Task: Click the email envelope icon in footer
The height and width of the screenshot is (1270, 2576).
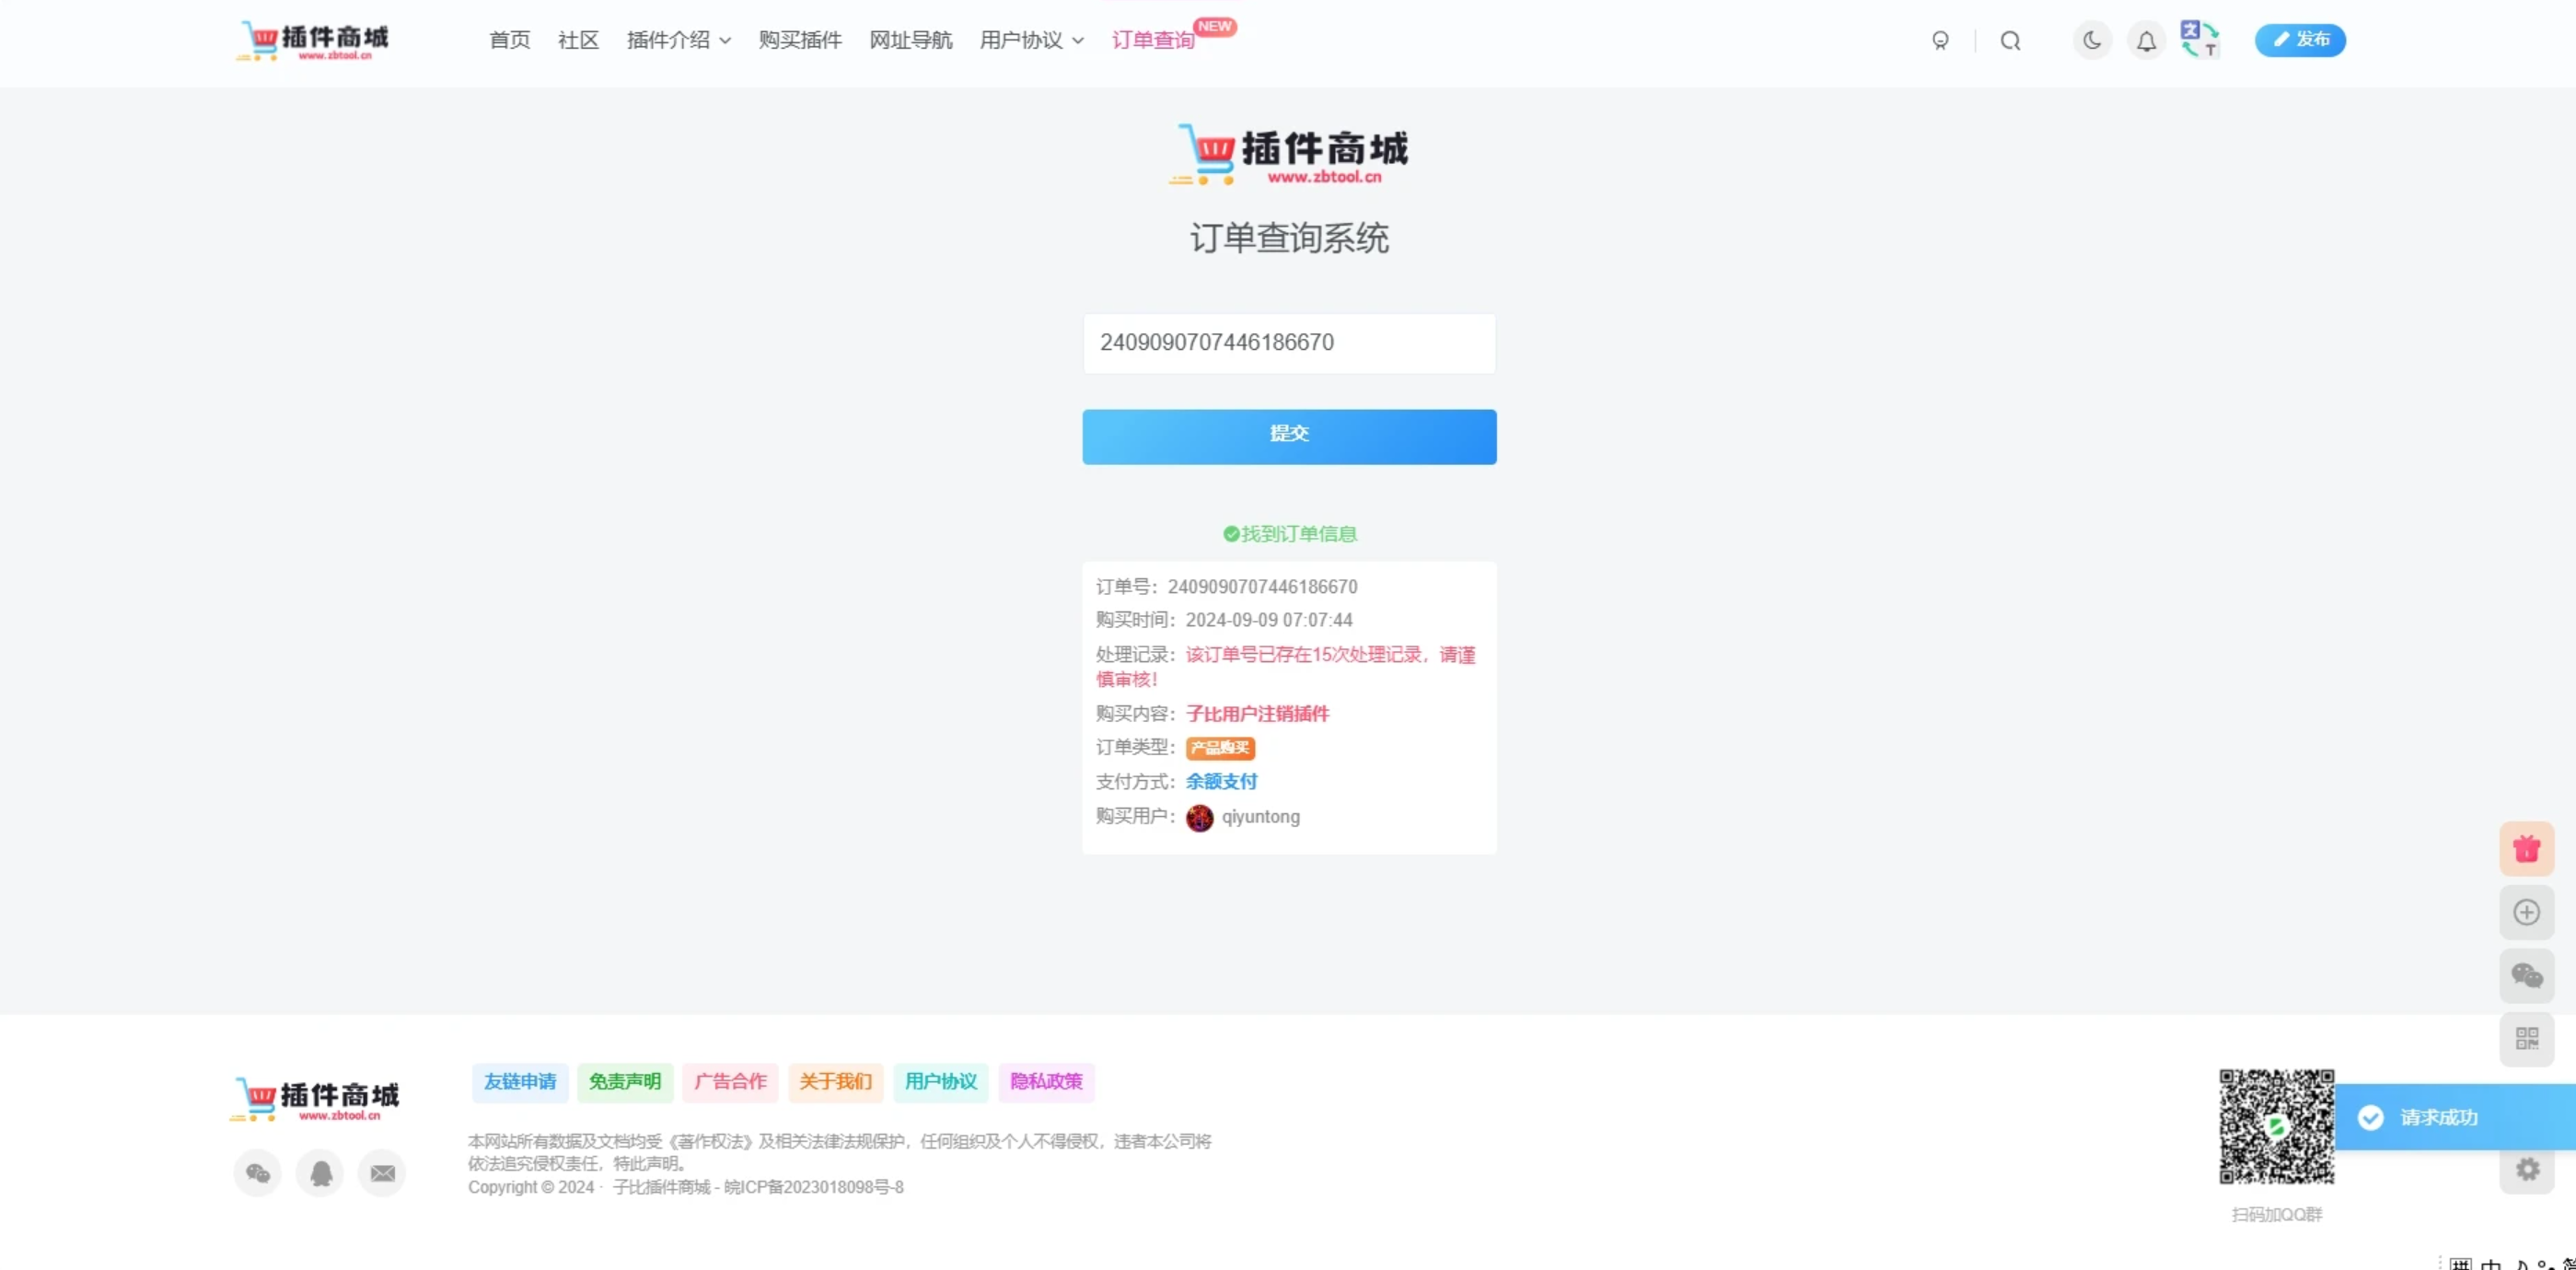Action: [382, 1173]
